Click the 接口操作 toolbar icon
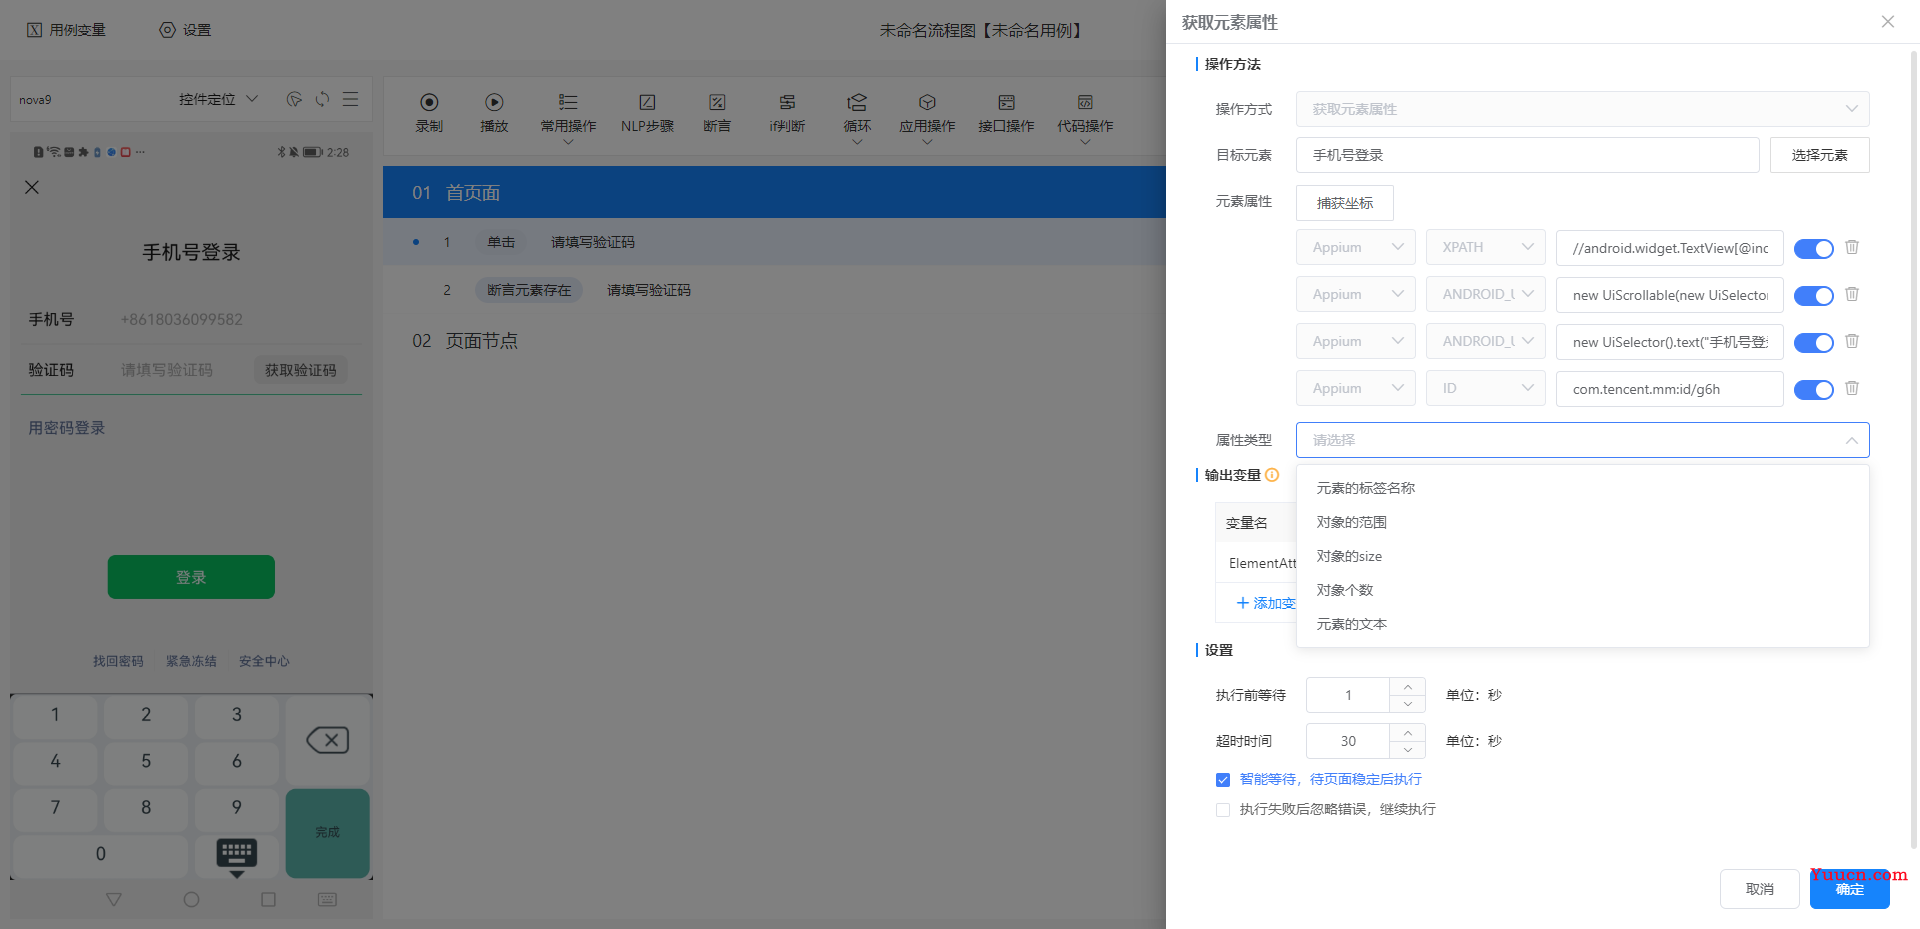Image resolution: width=1920 pixels, height=929 pixels. [1006, 102]
